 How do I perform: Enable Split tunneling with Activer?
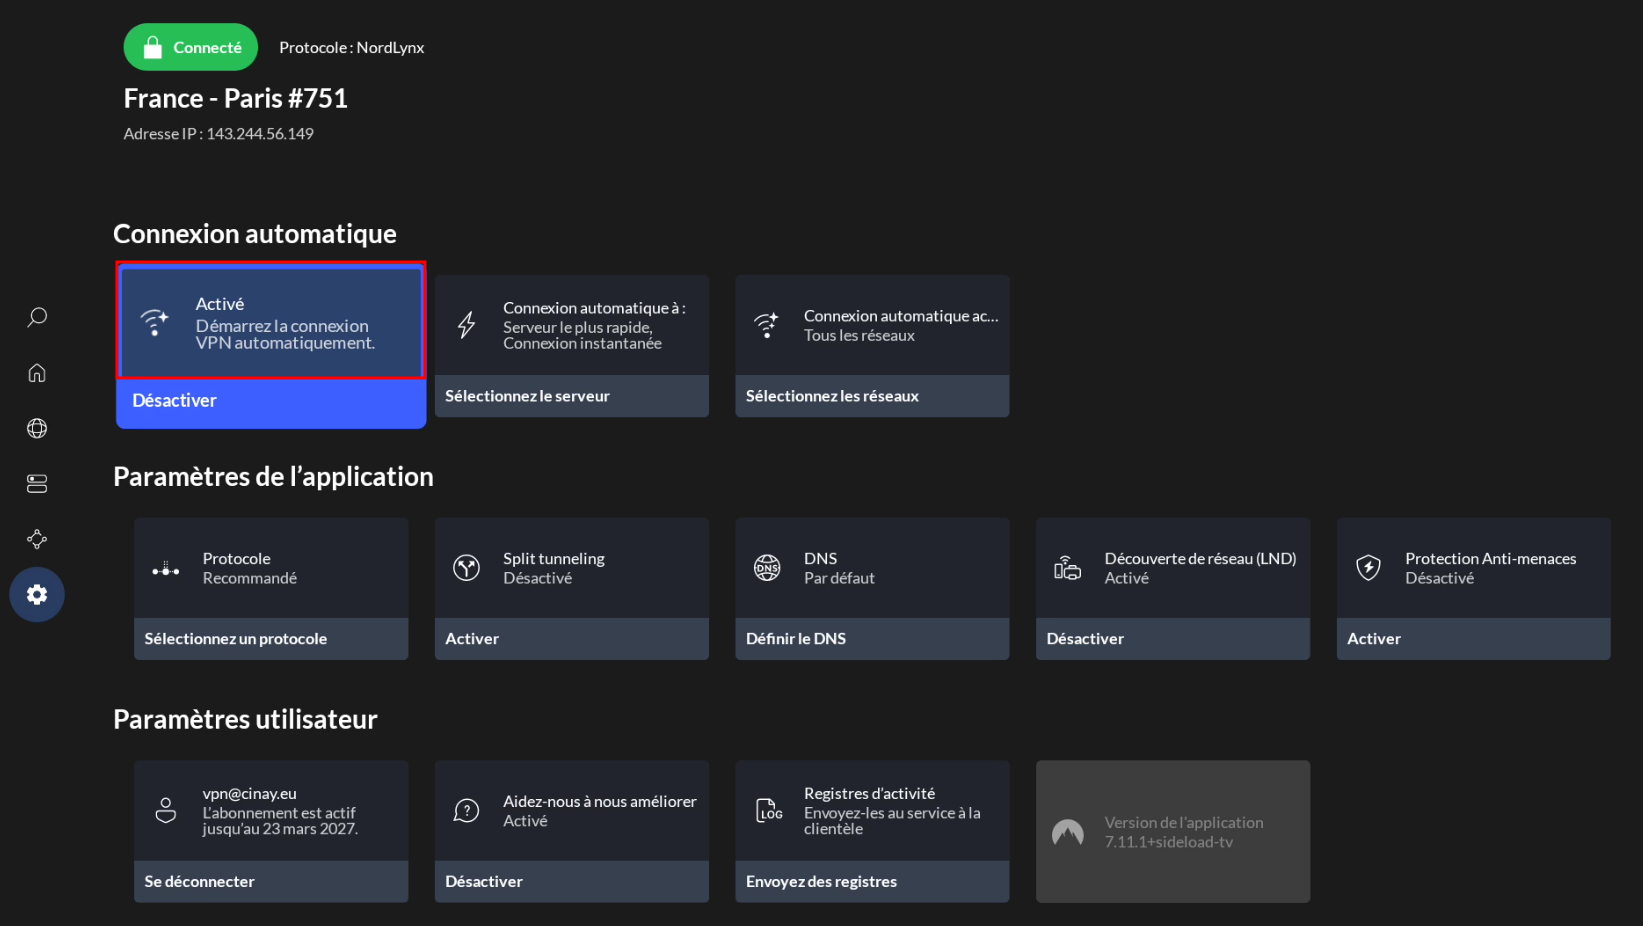(x=571, y=639)
